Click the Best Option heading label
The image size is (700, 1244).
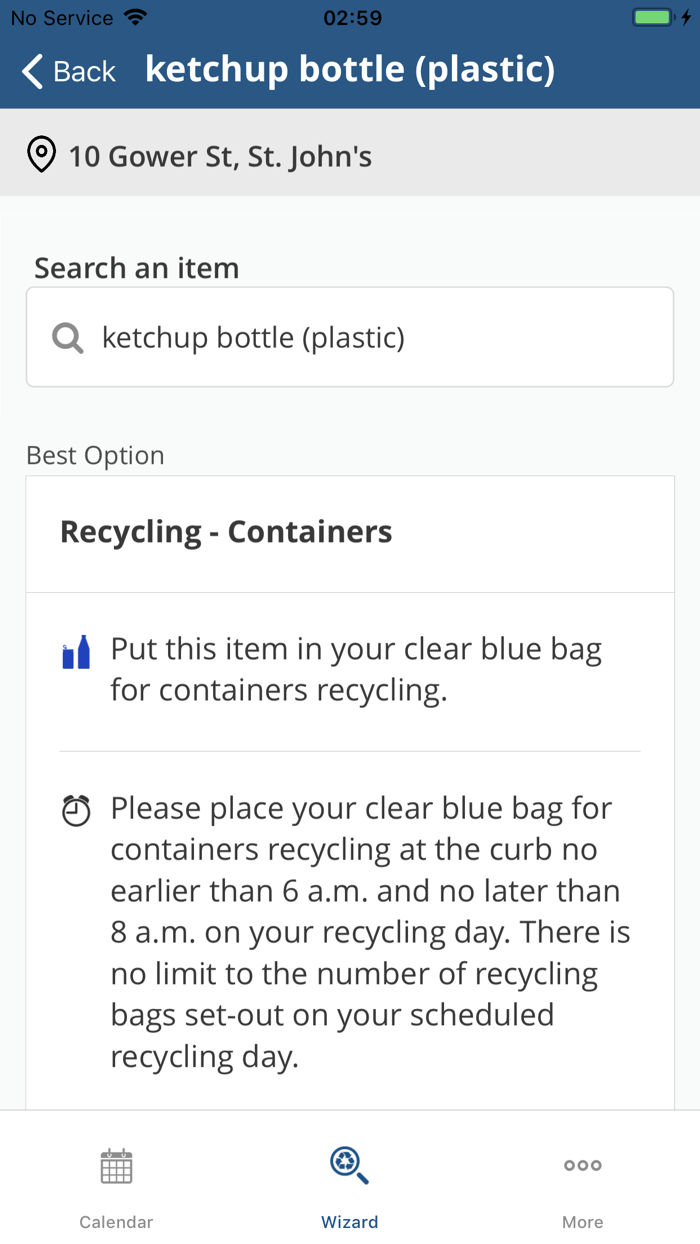(95, 455)
